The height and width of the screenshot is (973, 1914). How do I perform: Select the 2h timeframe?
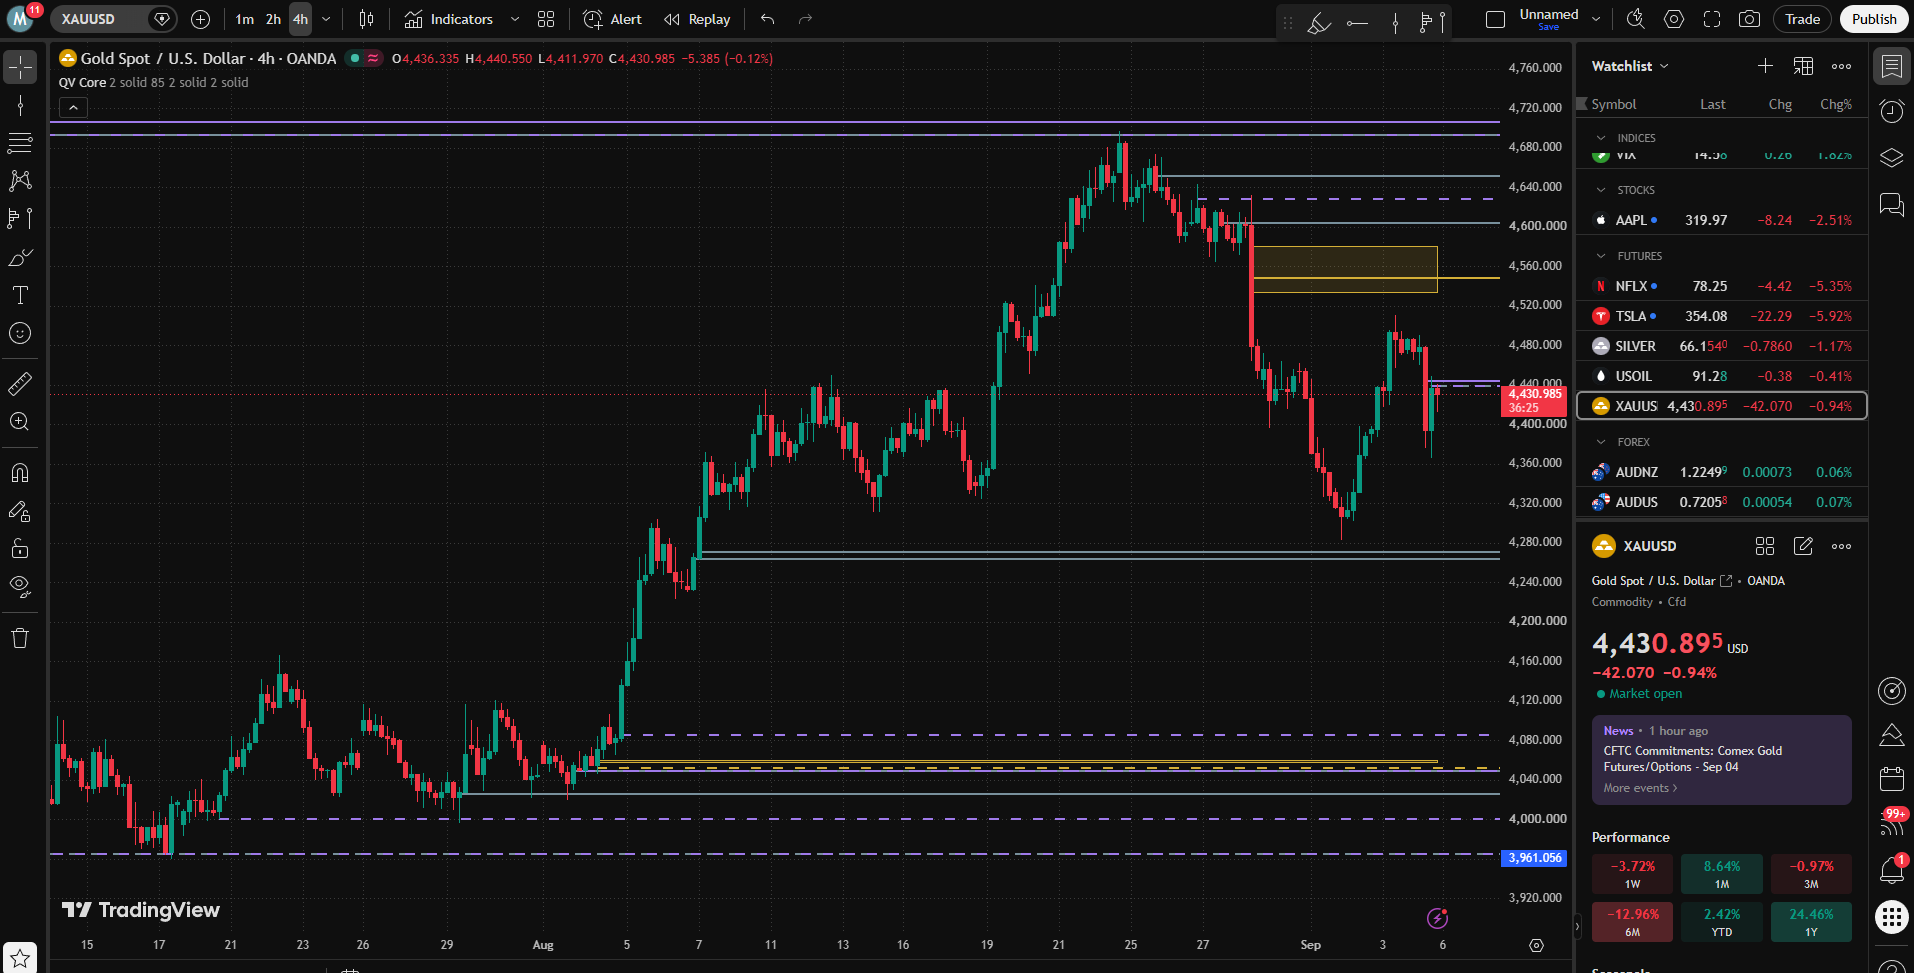[273, 19]
